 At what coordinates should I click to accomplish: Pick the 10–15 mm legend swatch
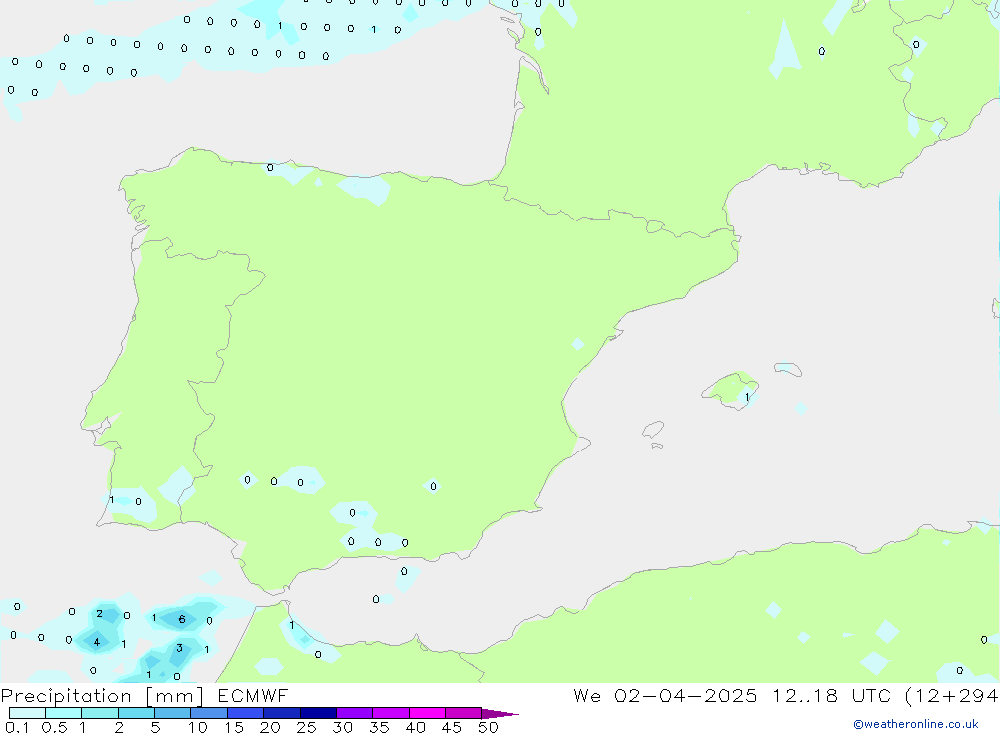tap(209, 713)
